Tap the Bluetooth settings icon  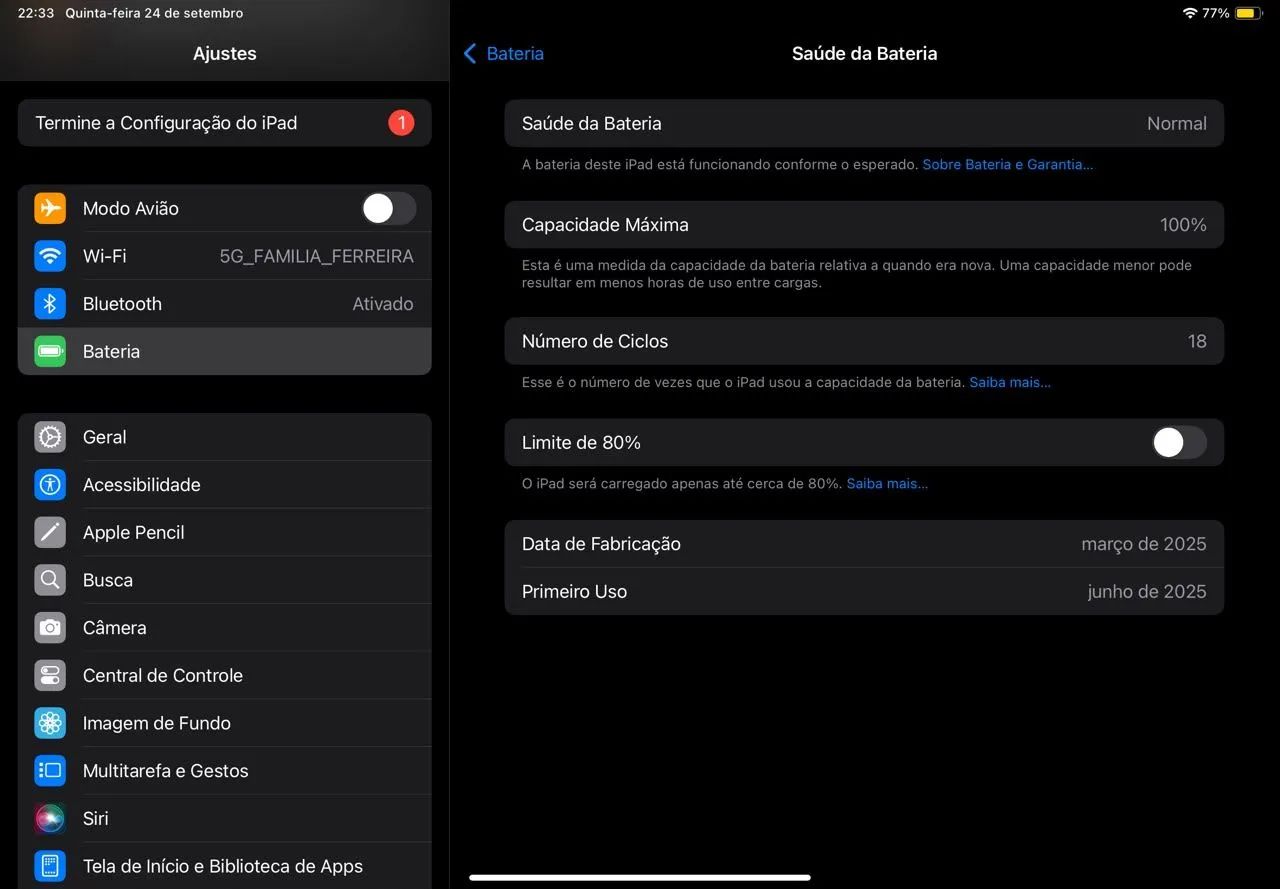50,304
